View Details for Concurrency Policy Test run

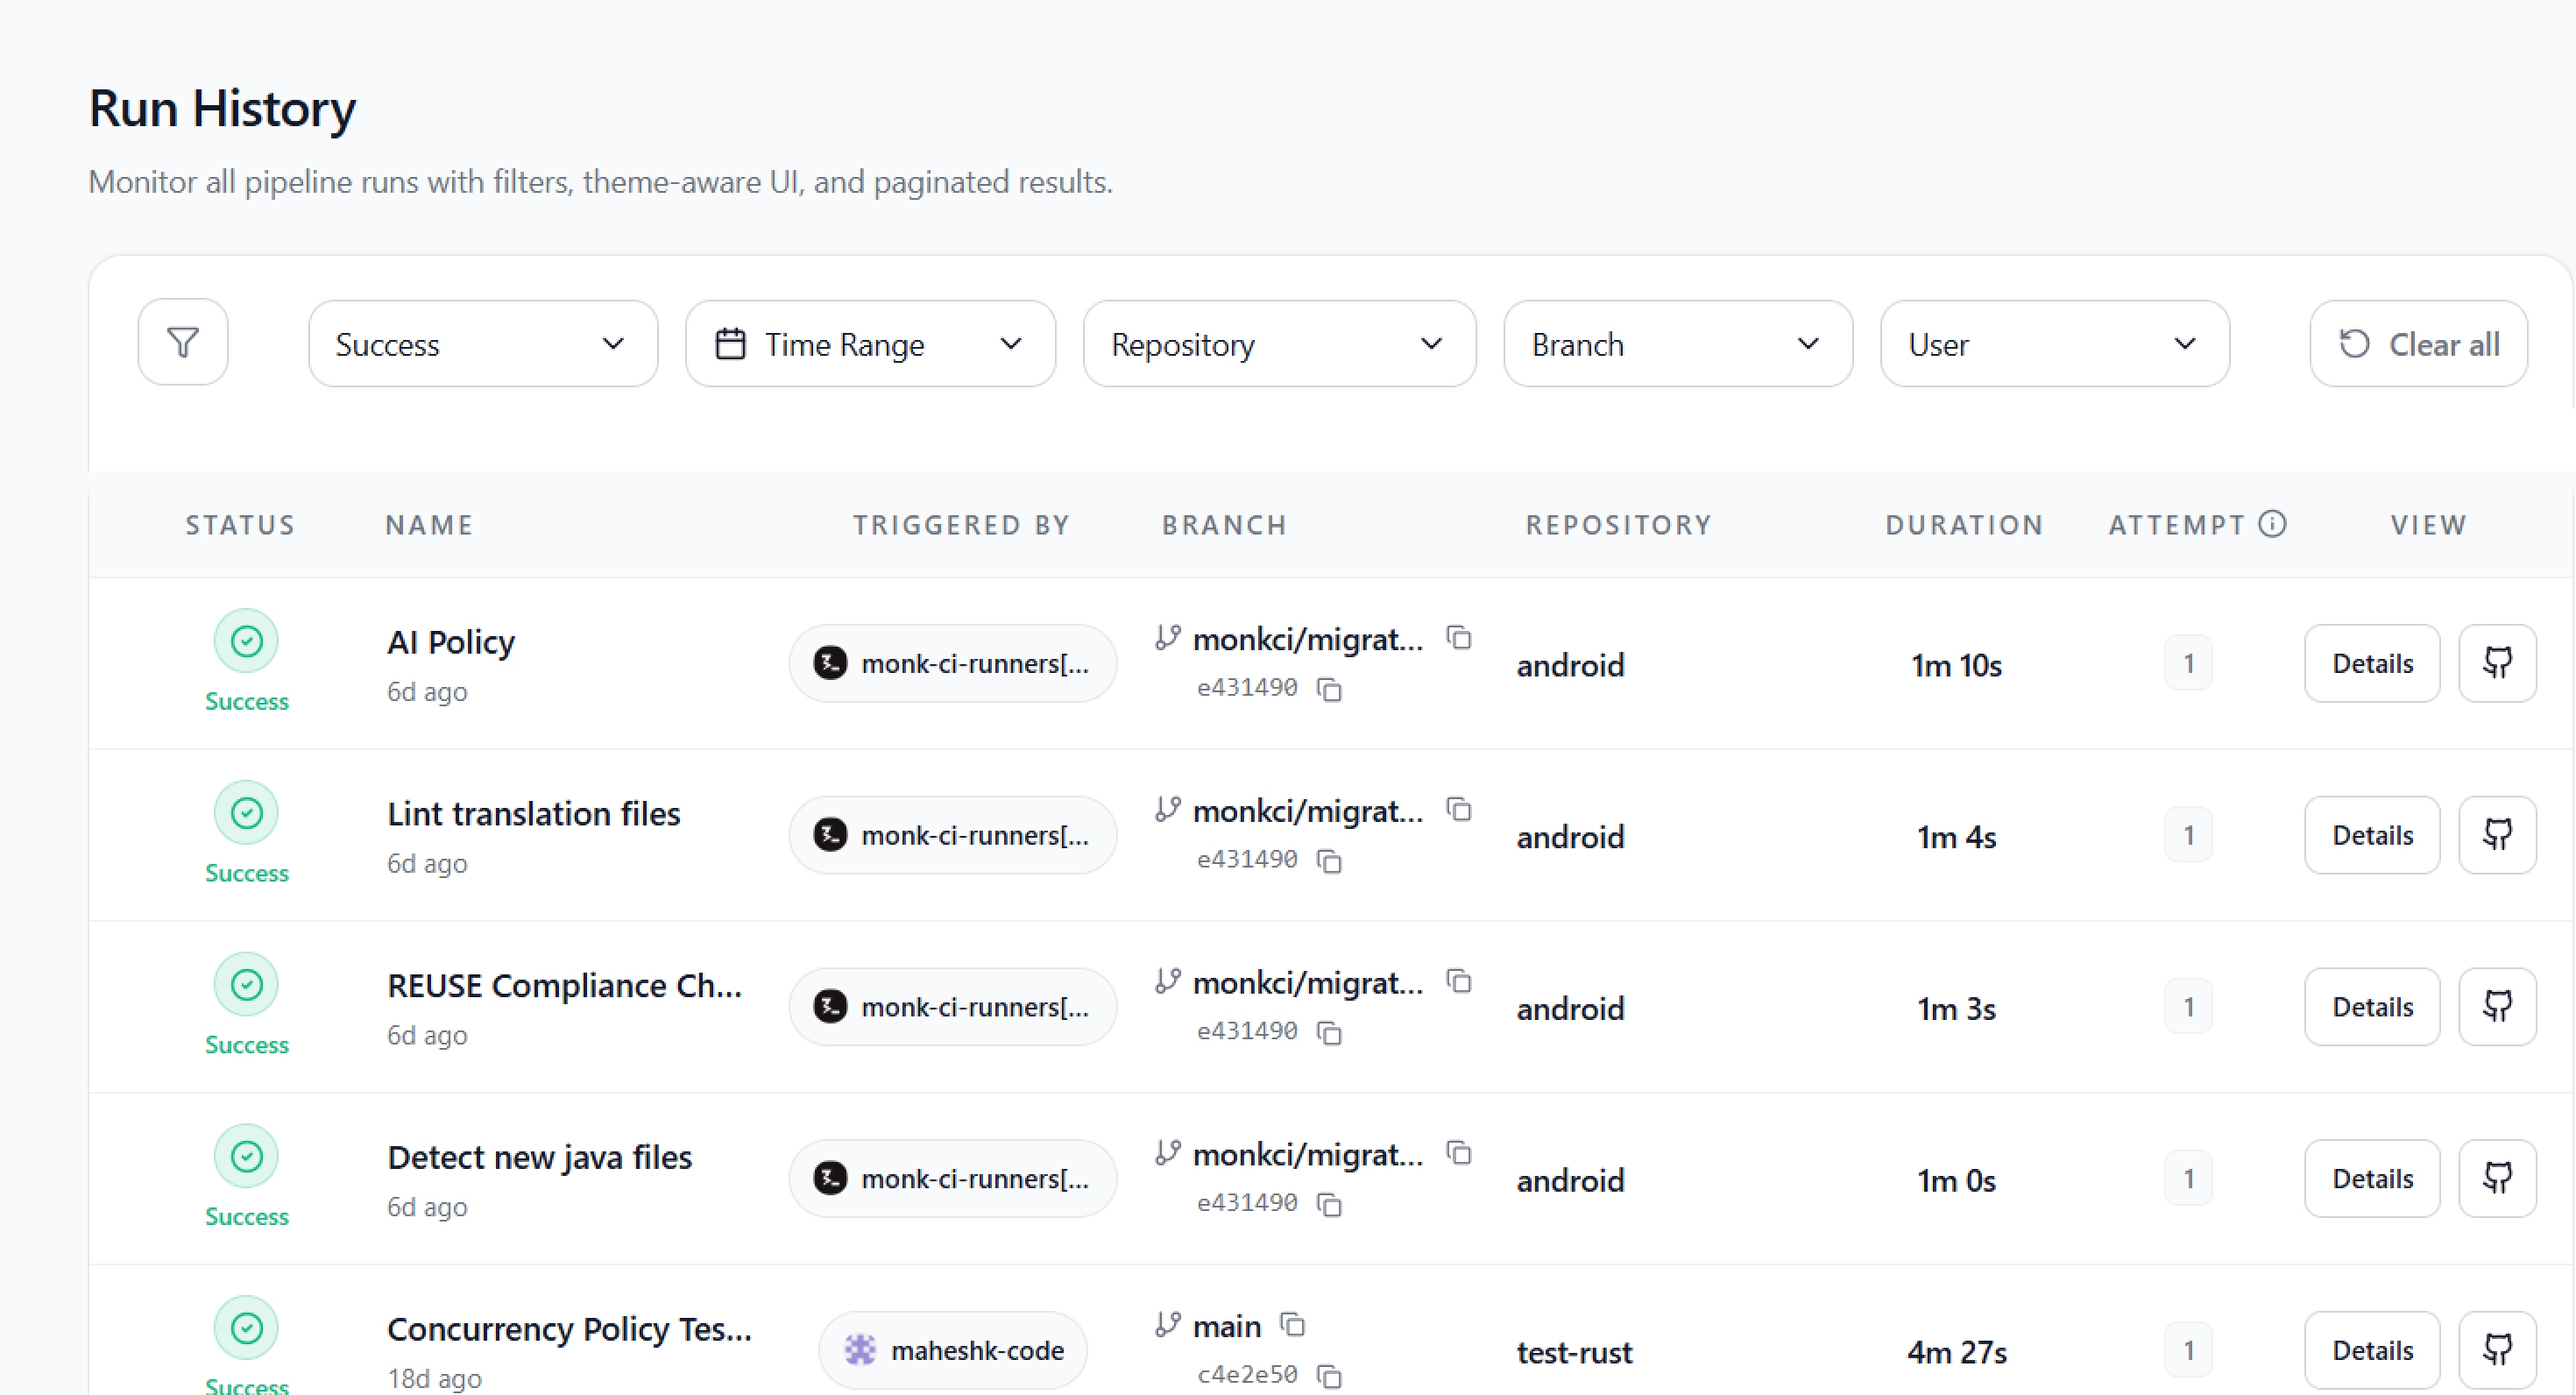tap(2372, 1350)
